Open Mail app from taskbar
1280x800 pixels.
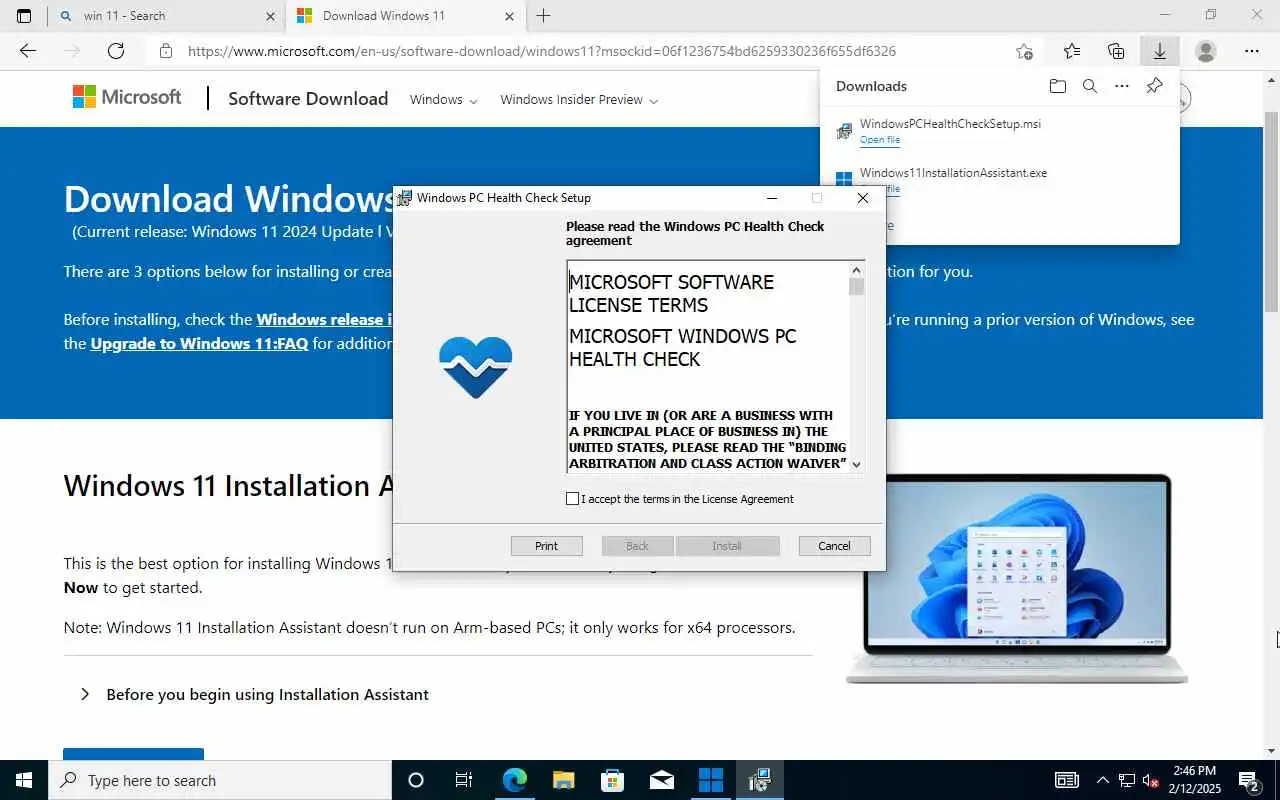point(661,780)
